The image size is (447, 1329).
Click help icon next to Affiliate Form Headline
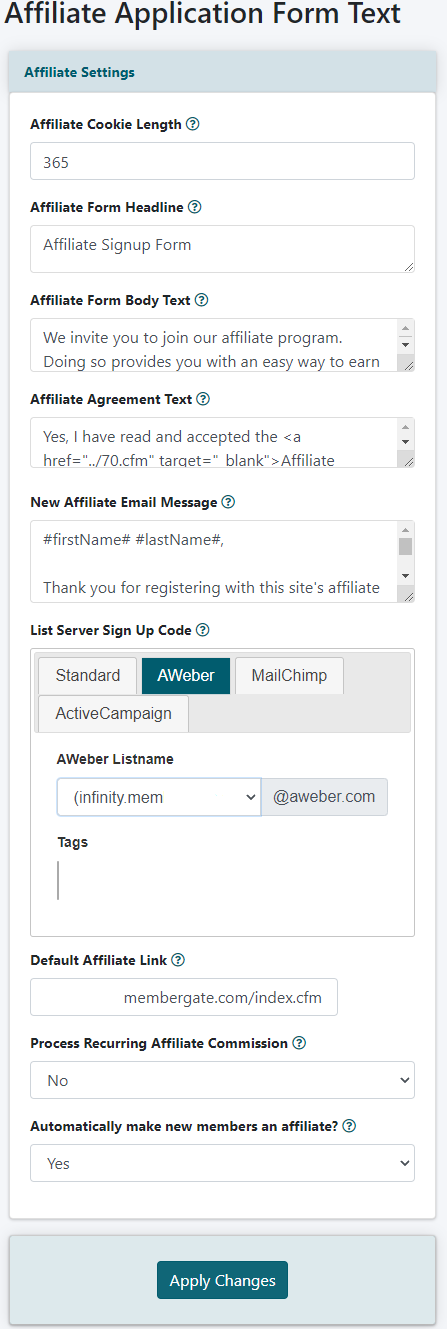coord(195,208)
